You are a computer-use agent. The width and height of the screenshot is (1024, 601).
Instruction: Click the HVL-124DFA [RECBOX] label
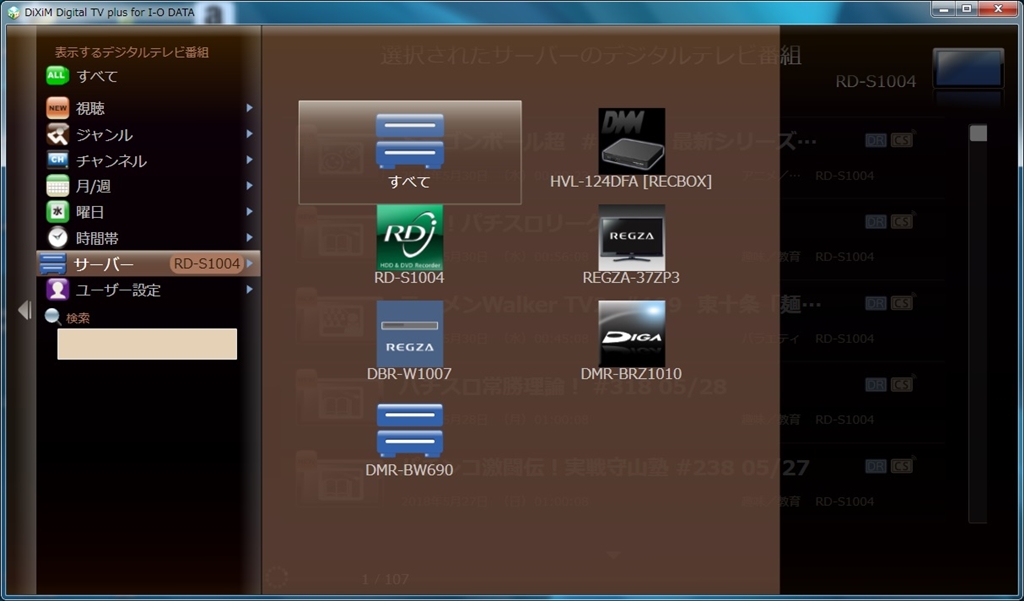pyautogui.click(x=631, y=182)
